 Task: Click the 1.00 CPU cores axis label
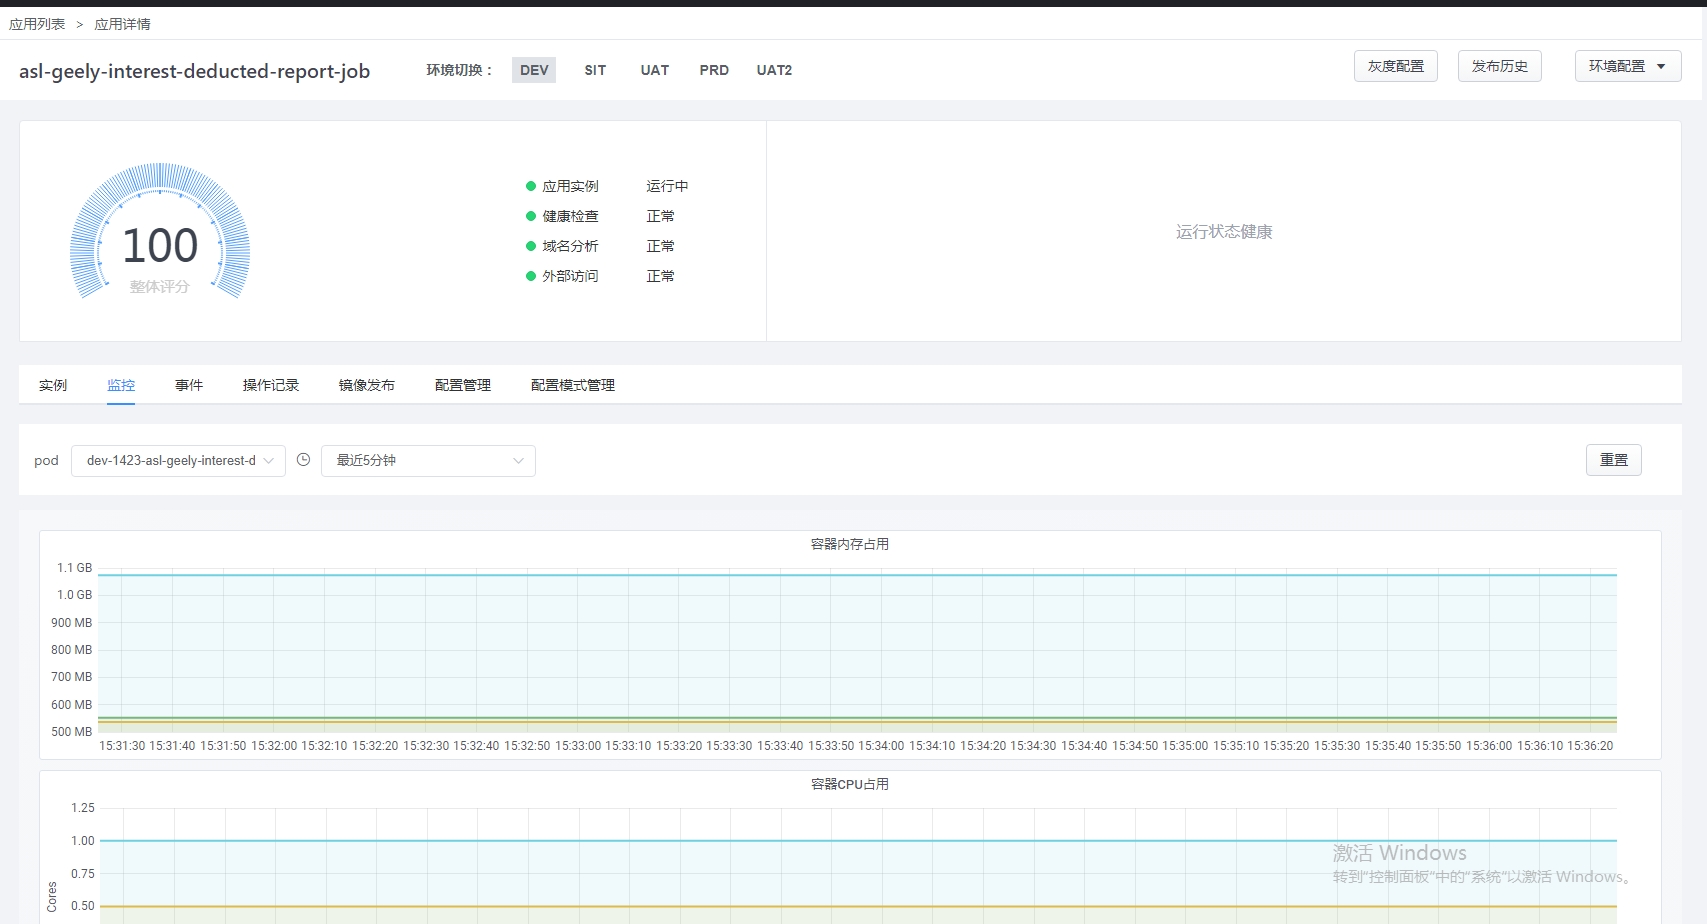[x=83, y=841]
